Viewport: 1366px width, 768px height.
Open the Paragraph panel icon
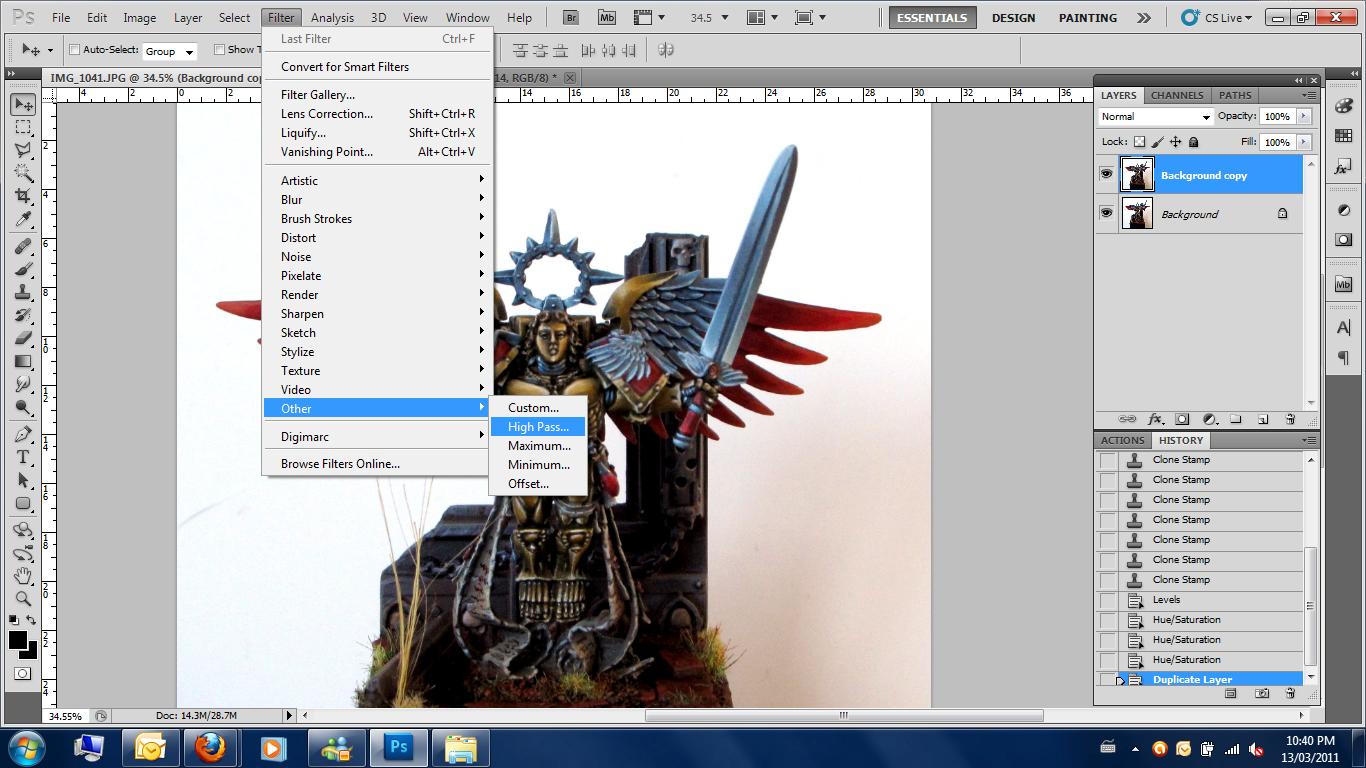pos(1343,358)
